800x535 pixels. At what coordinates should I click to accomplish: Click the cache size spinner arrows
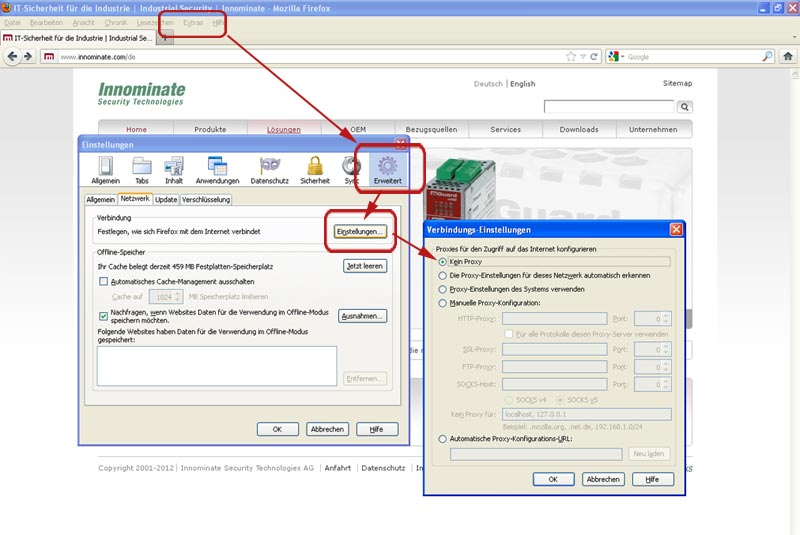pos(179,297)
